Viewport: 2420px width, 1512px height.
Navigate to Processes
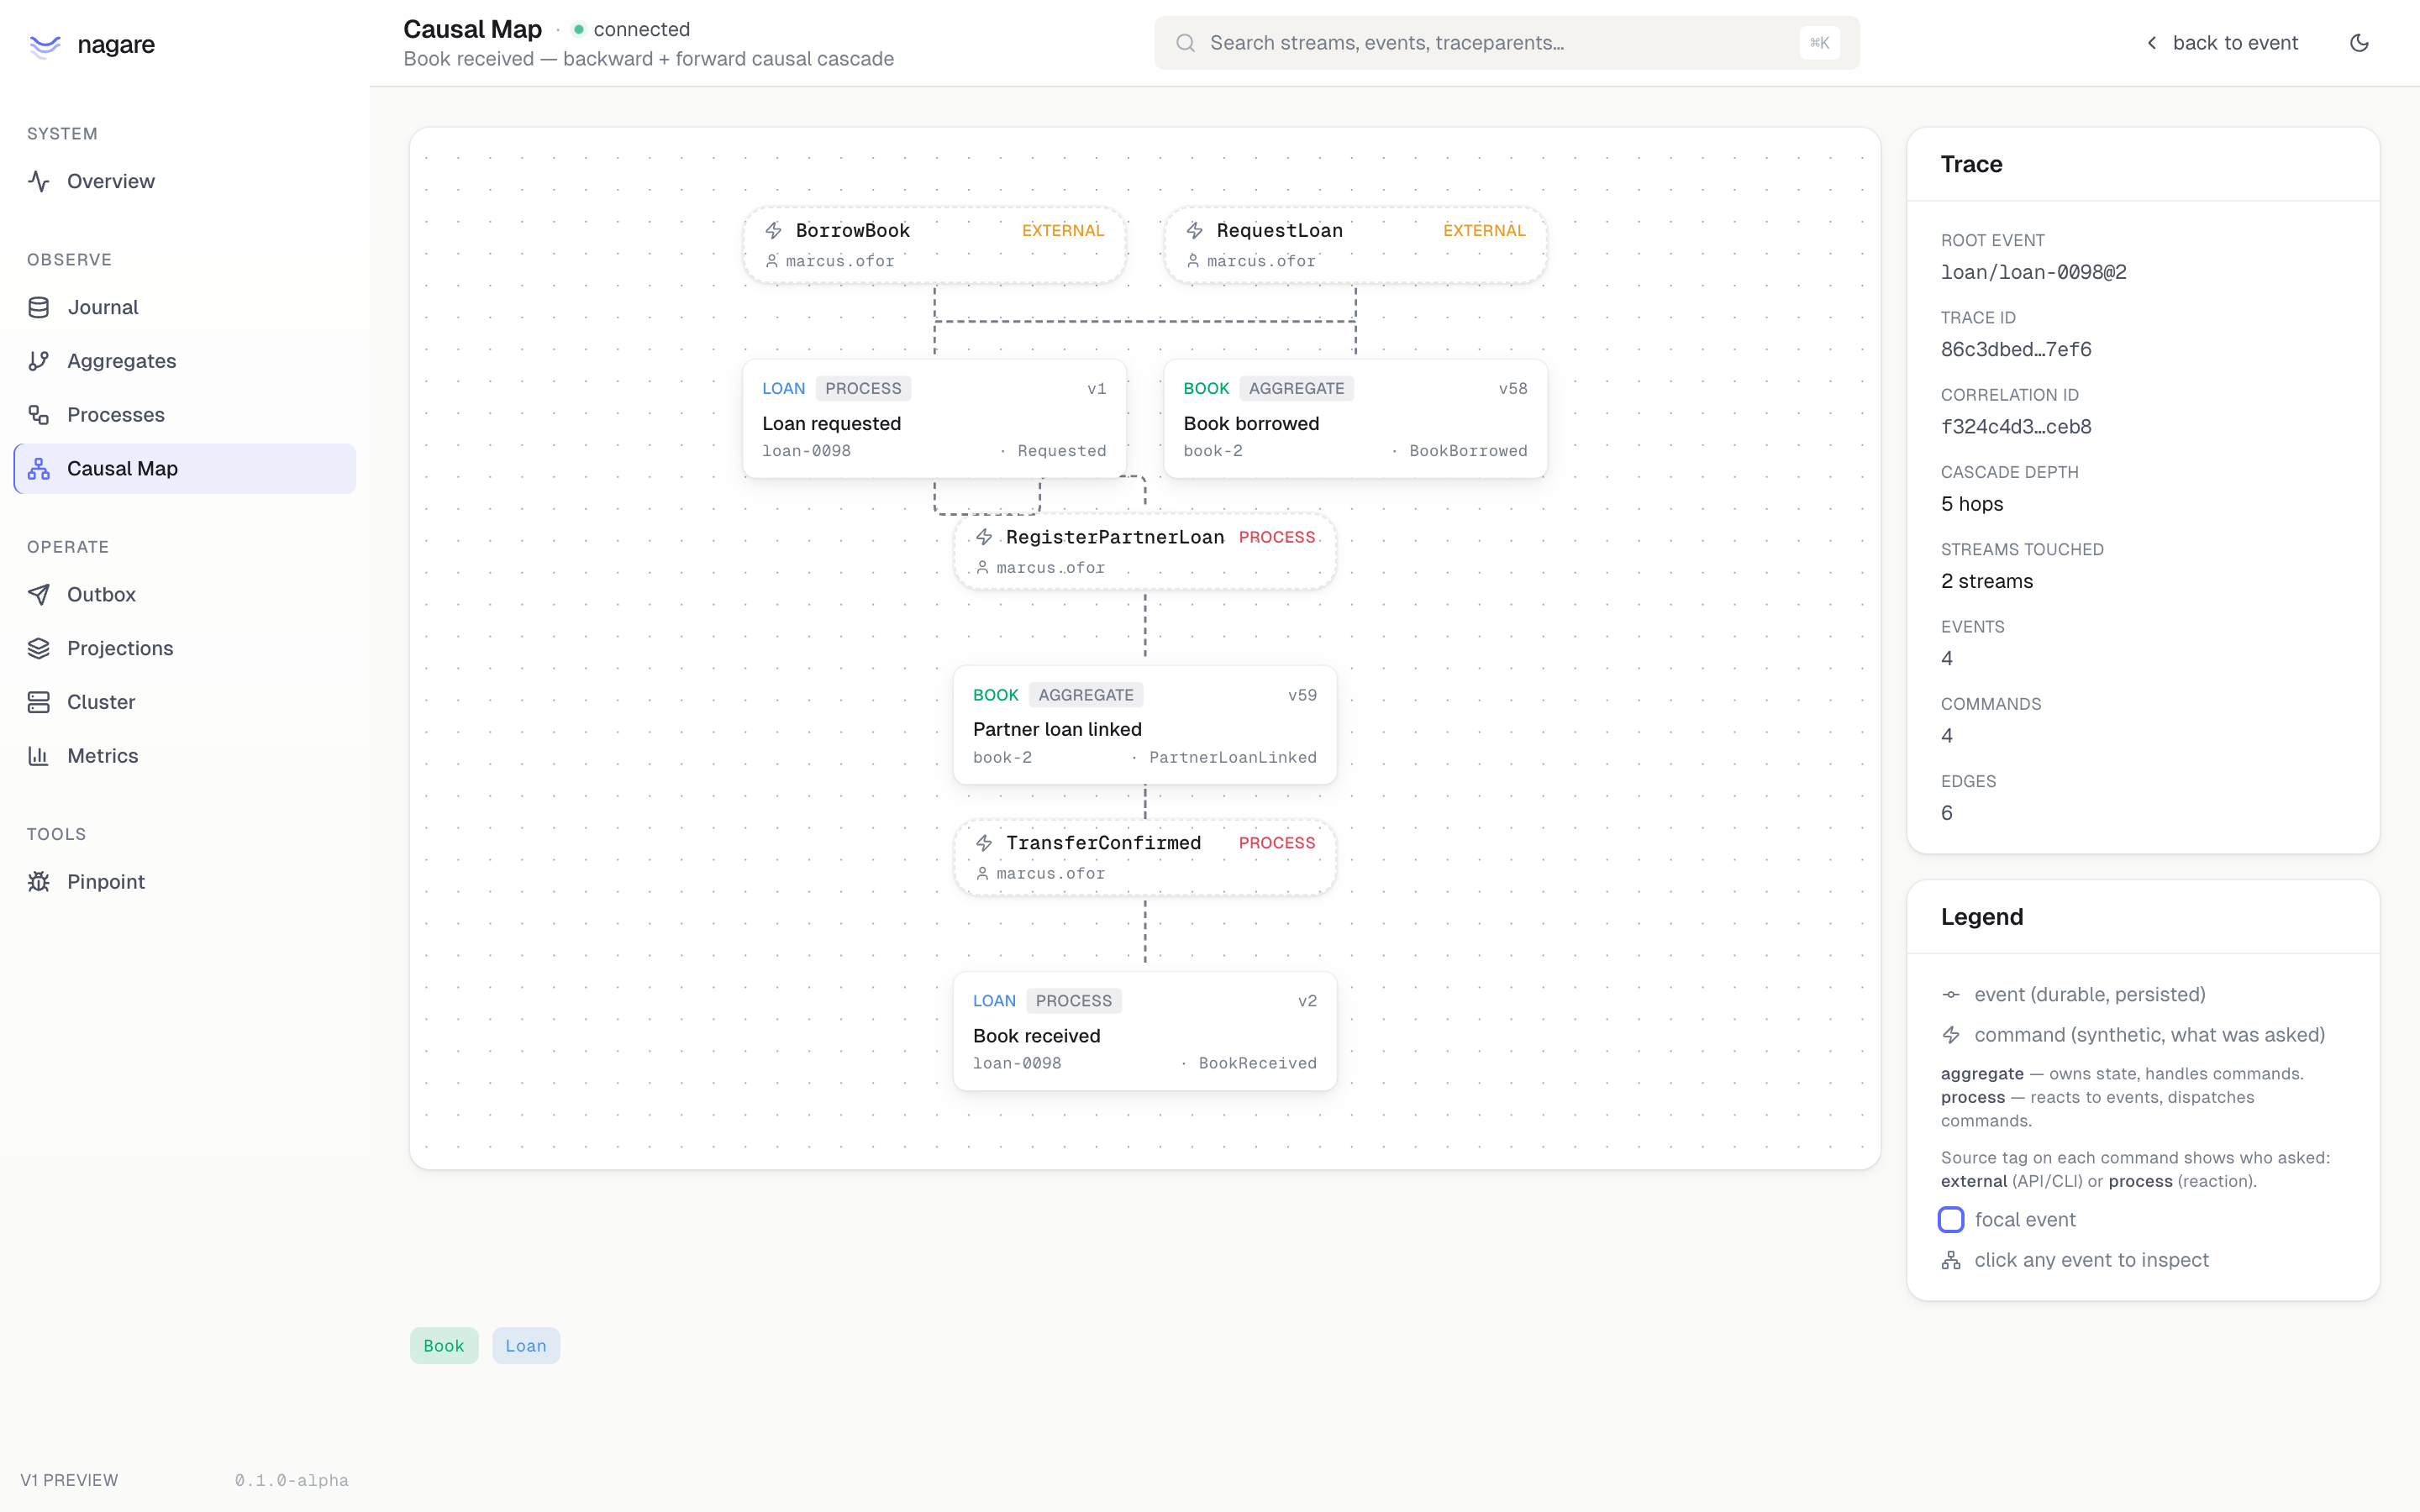tap(185, 415)
